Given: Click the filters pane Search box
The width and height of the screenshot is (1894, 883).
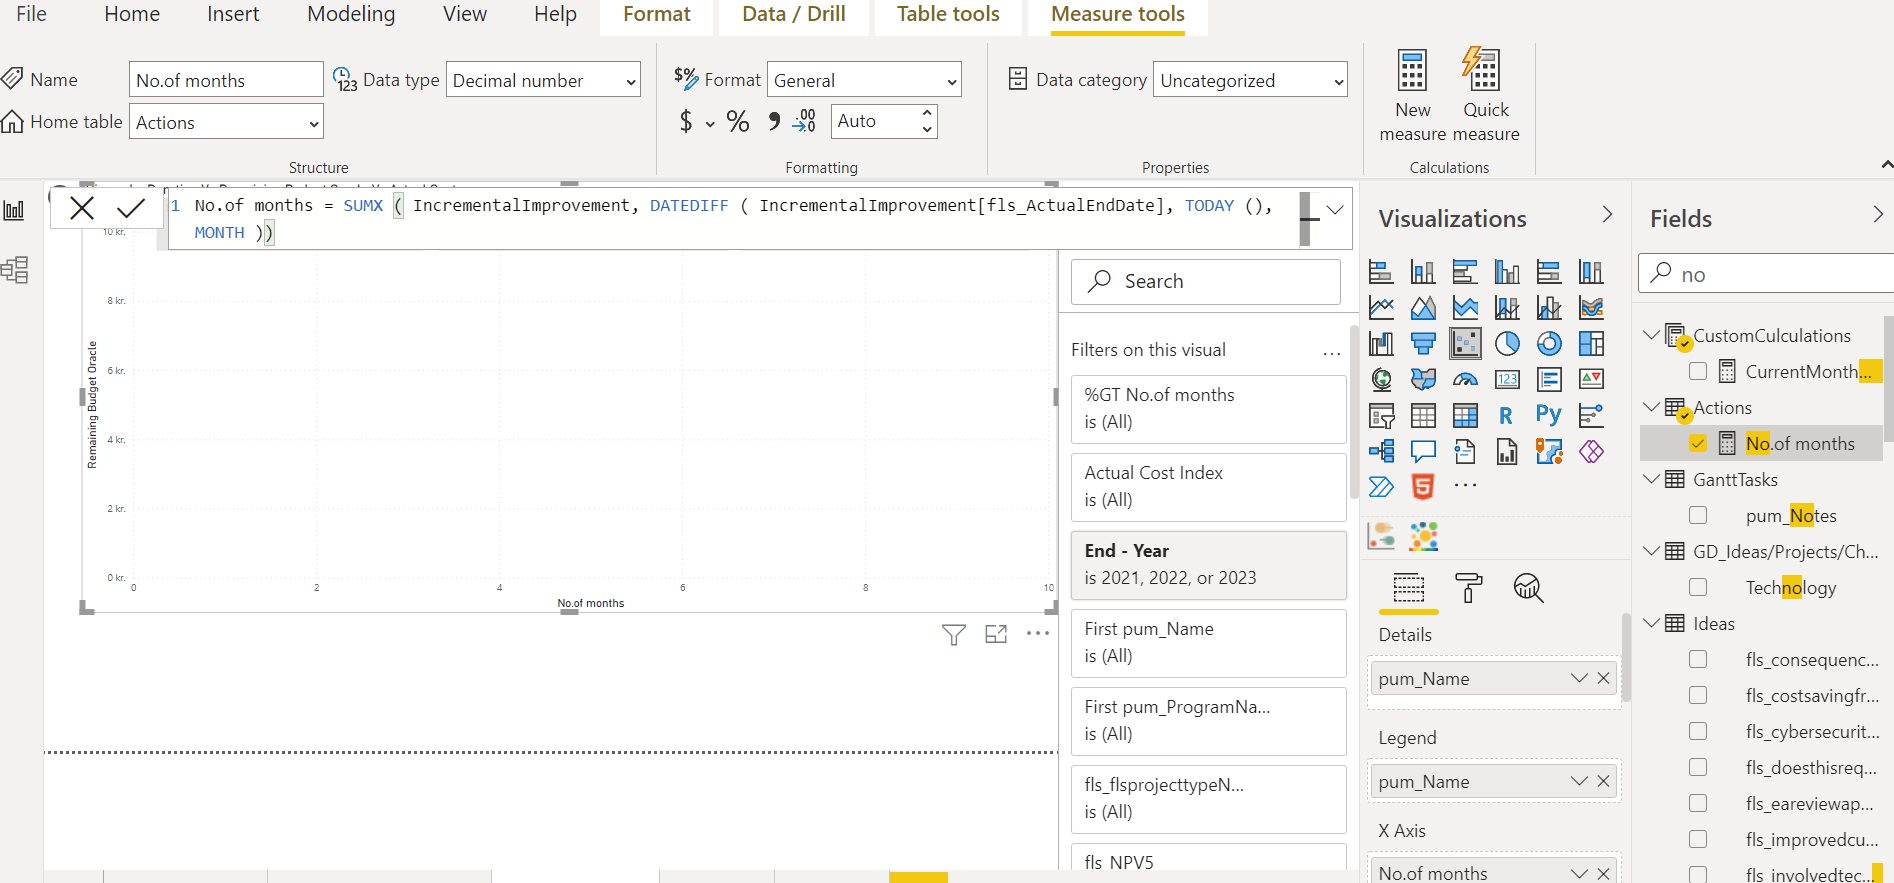Looking at the screenshot, I should pos(1206,281).
